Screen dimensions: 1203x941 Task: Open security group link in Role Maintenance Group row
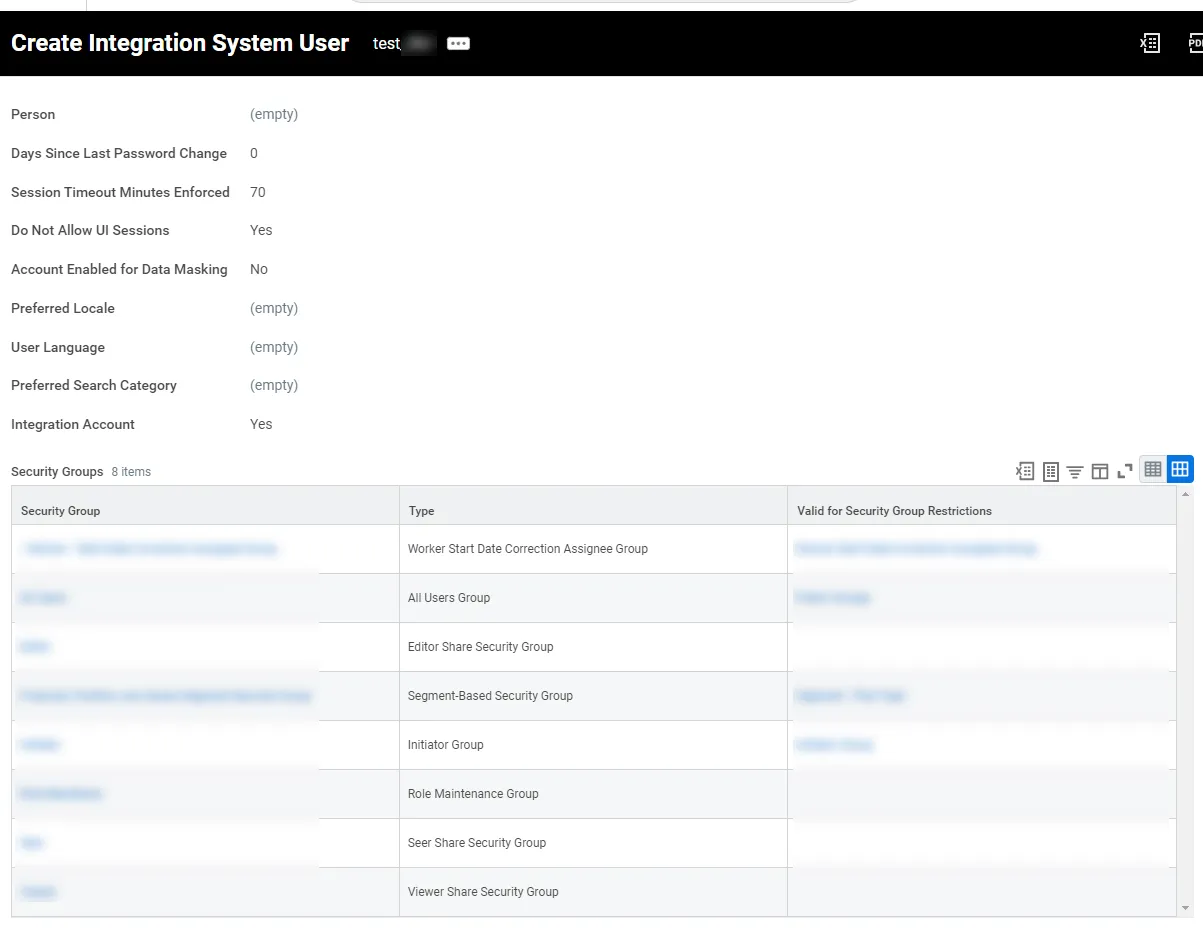60,794
